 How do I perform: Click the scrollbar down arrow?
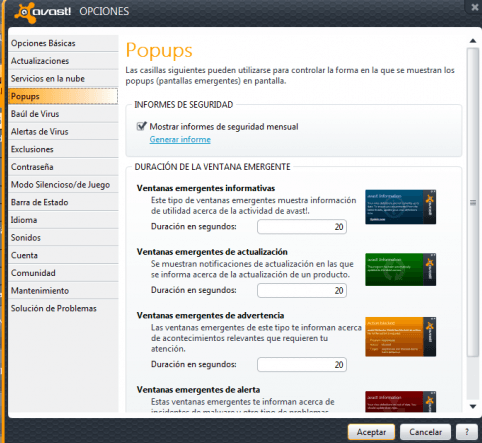473,406
